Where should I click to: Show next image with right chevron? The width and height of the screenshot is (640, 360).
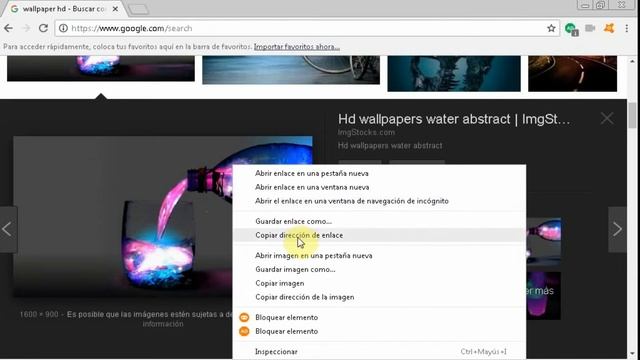coord(617,229)
